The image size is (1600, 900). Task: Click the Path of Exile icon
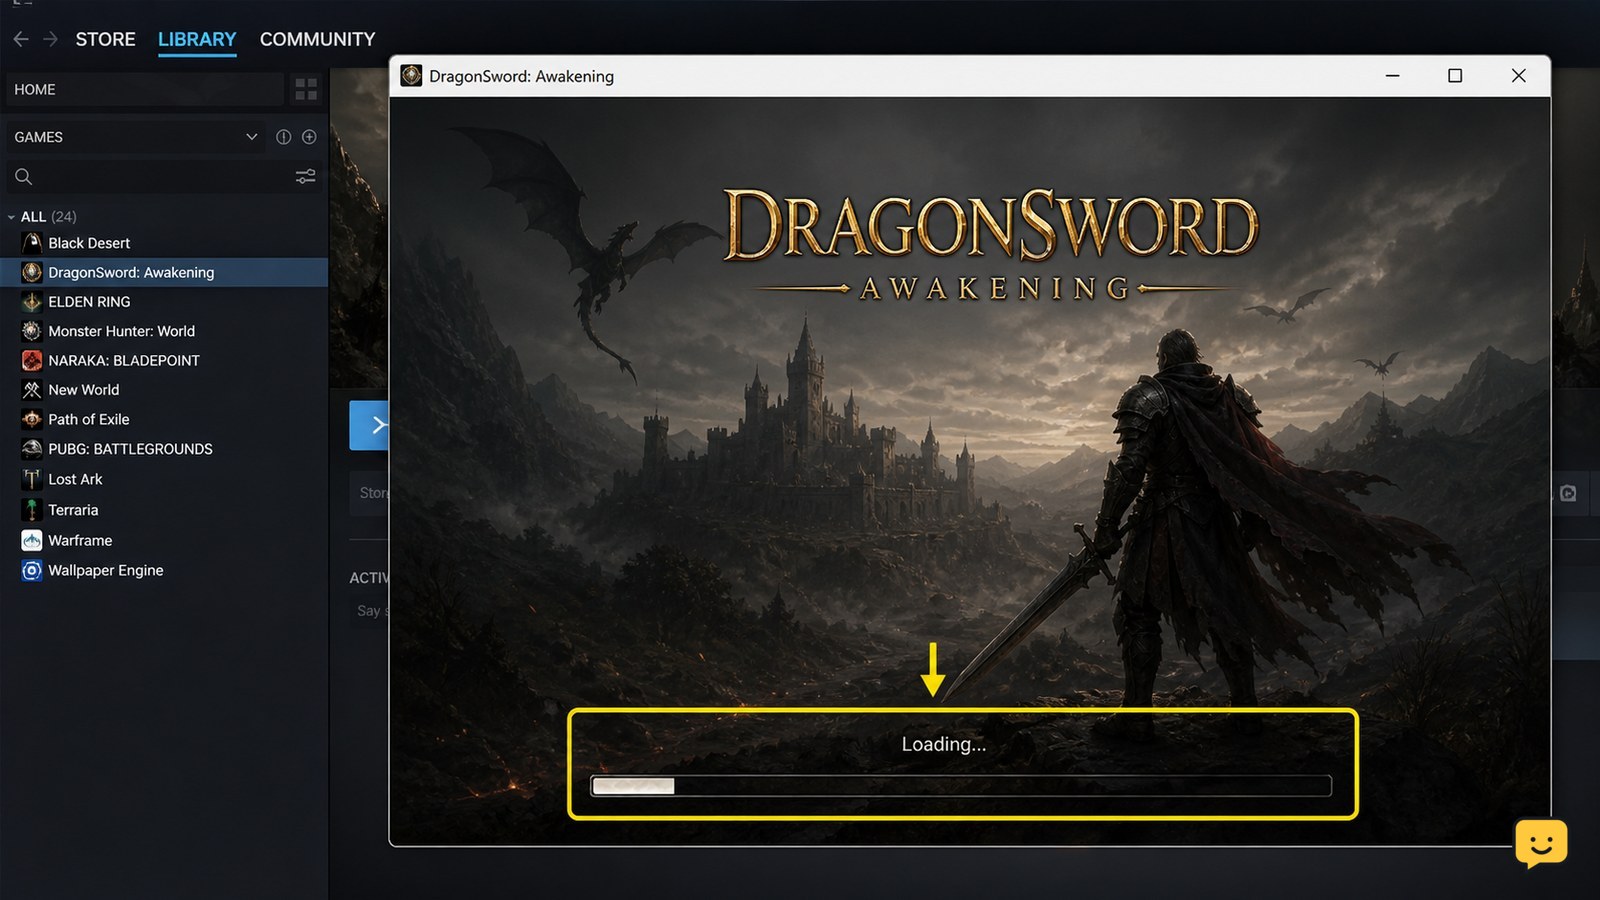tap(32, 419)
